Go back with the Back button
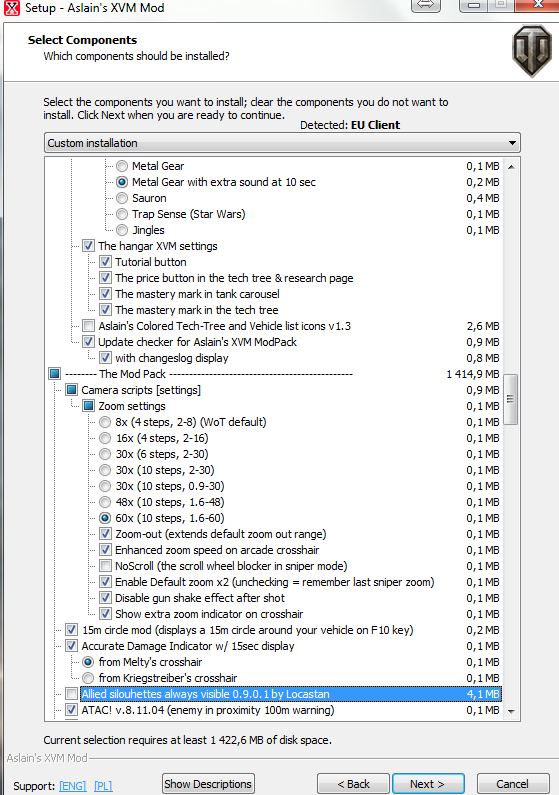This screenshot has width=559, height=795. (x=353, y=784)
